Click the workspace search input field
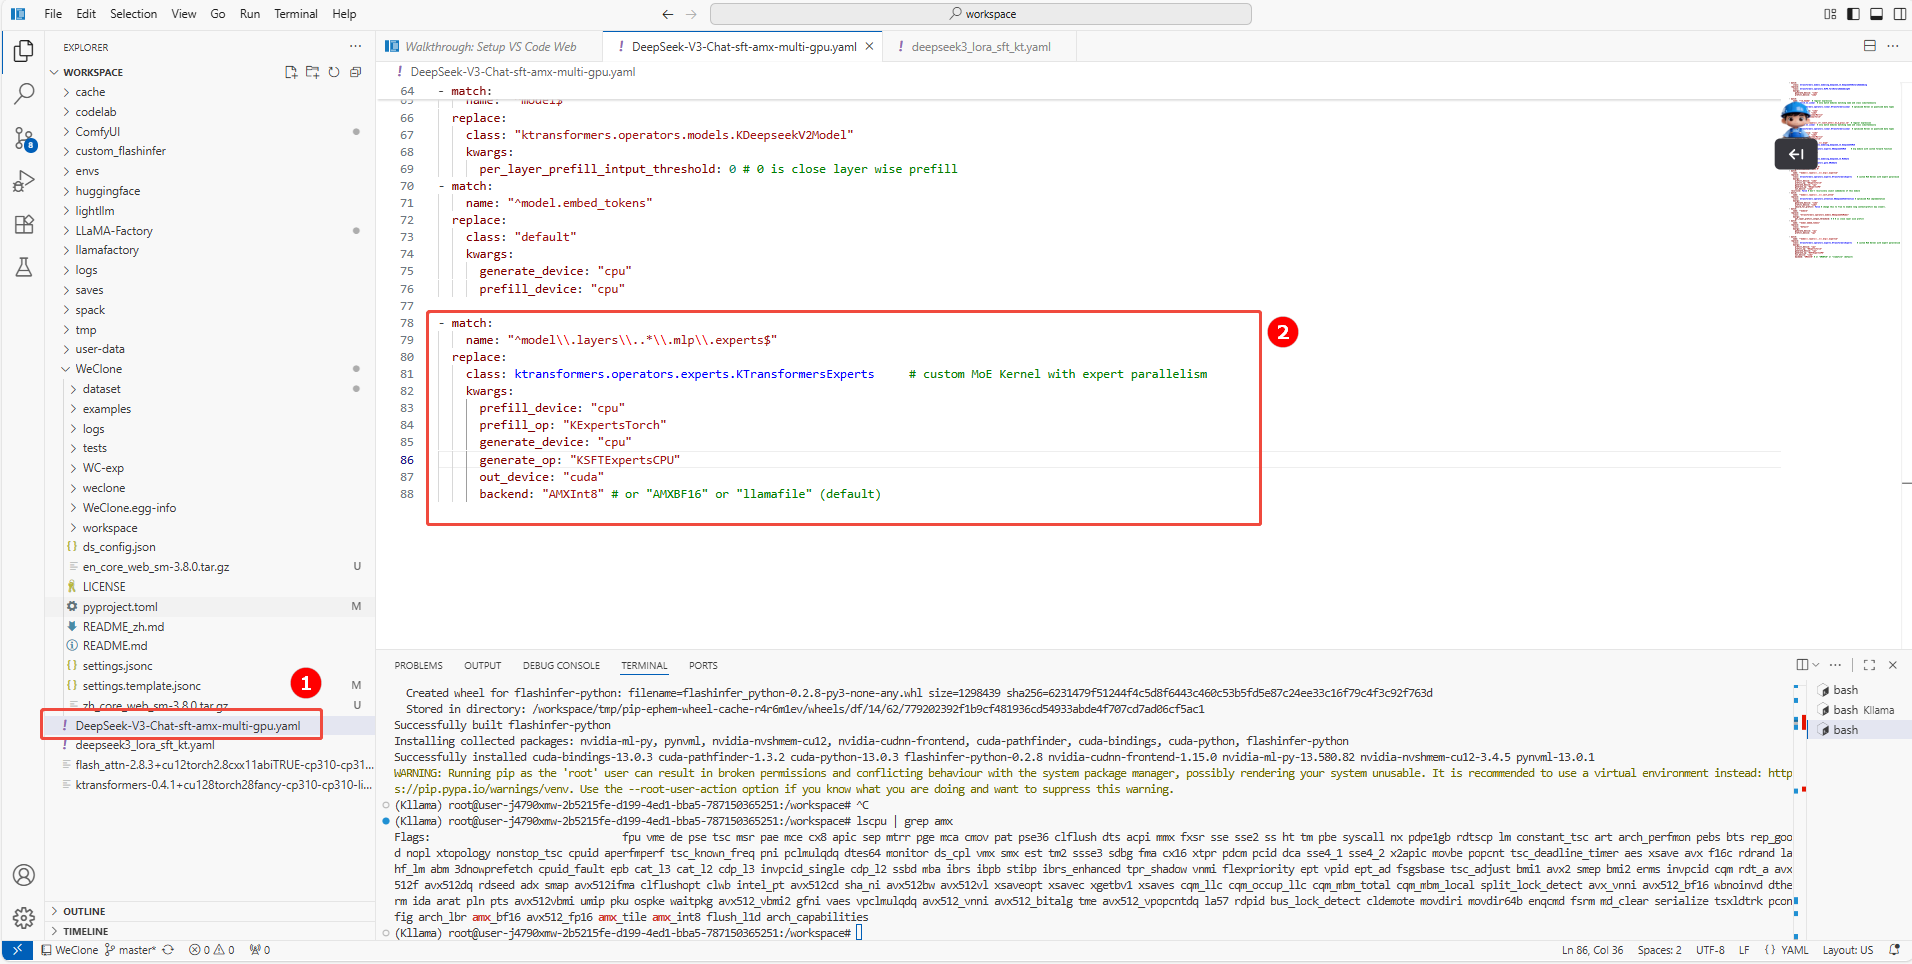The width and height of the screenshot is (1912, 964). 980,14
